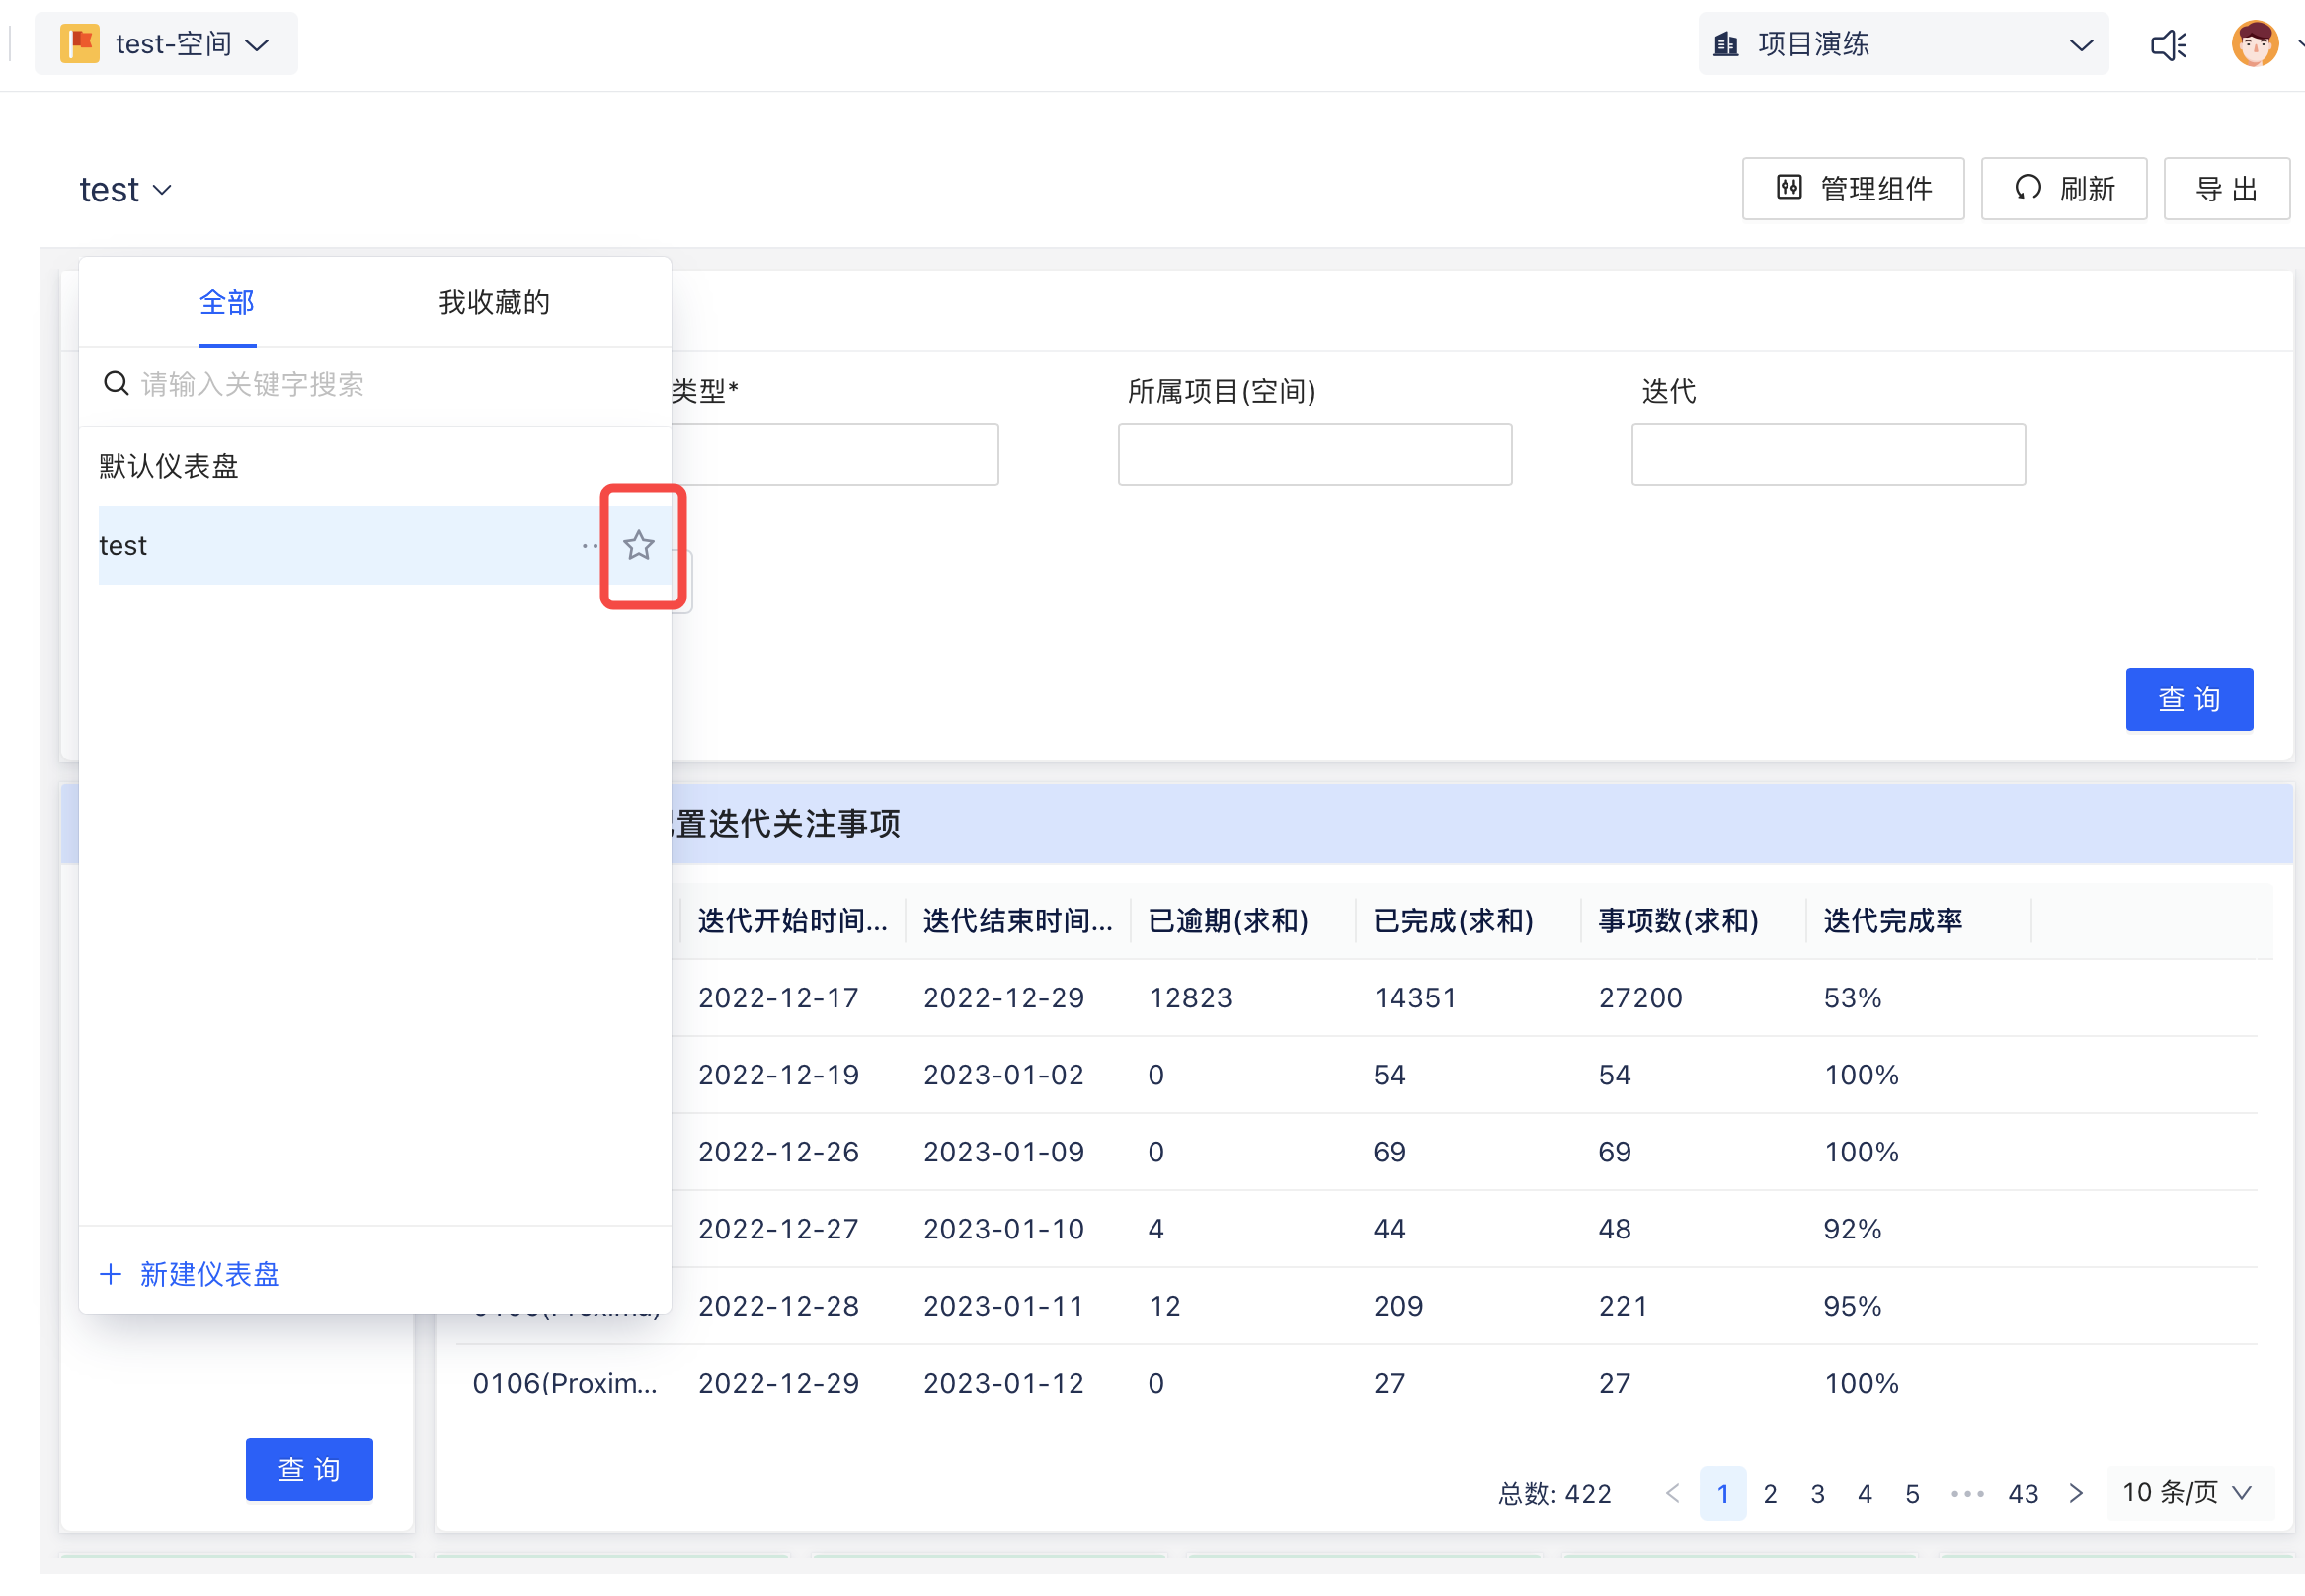Click the 所属项目(空间) input box
This screenshot has height=1596, width=2305.
pyautogui.click(x=1315, y=455)
